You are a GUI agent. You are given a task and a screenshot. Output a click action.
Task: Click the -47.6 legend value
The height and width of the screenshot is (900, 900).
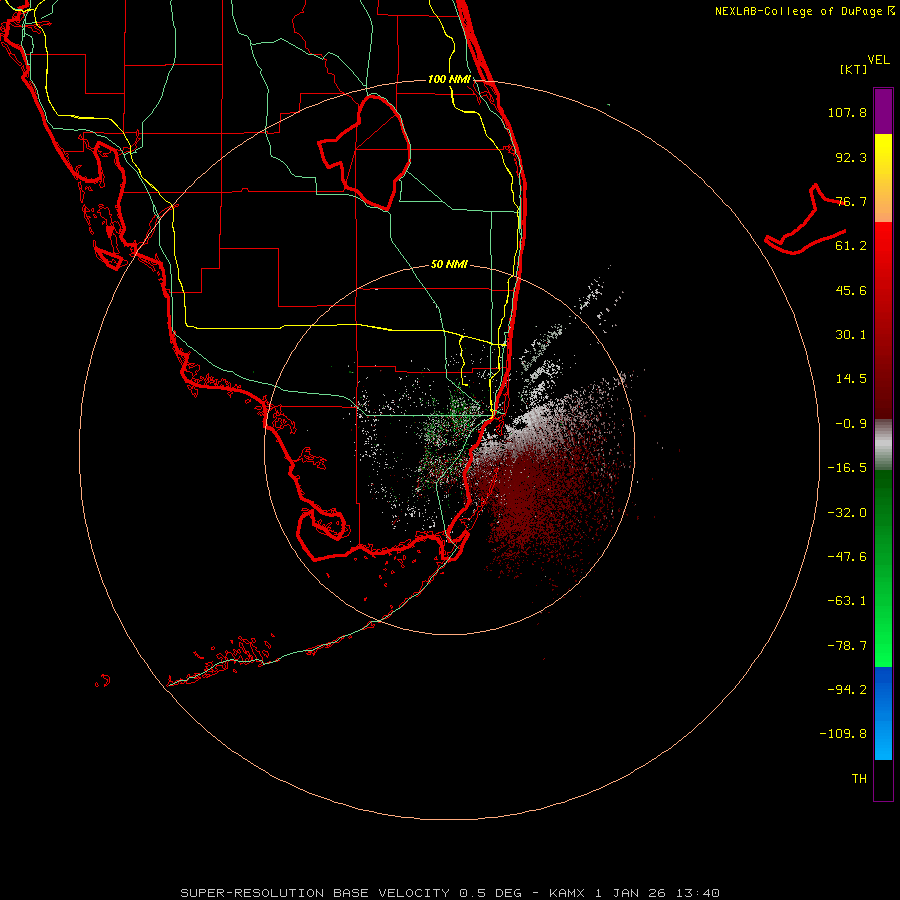[847, 557]
